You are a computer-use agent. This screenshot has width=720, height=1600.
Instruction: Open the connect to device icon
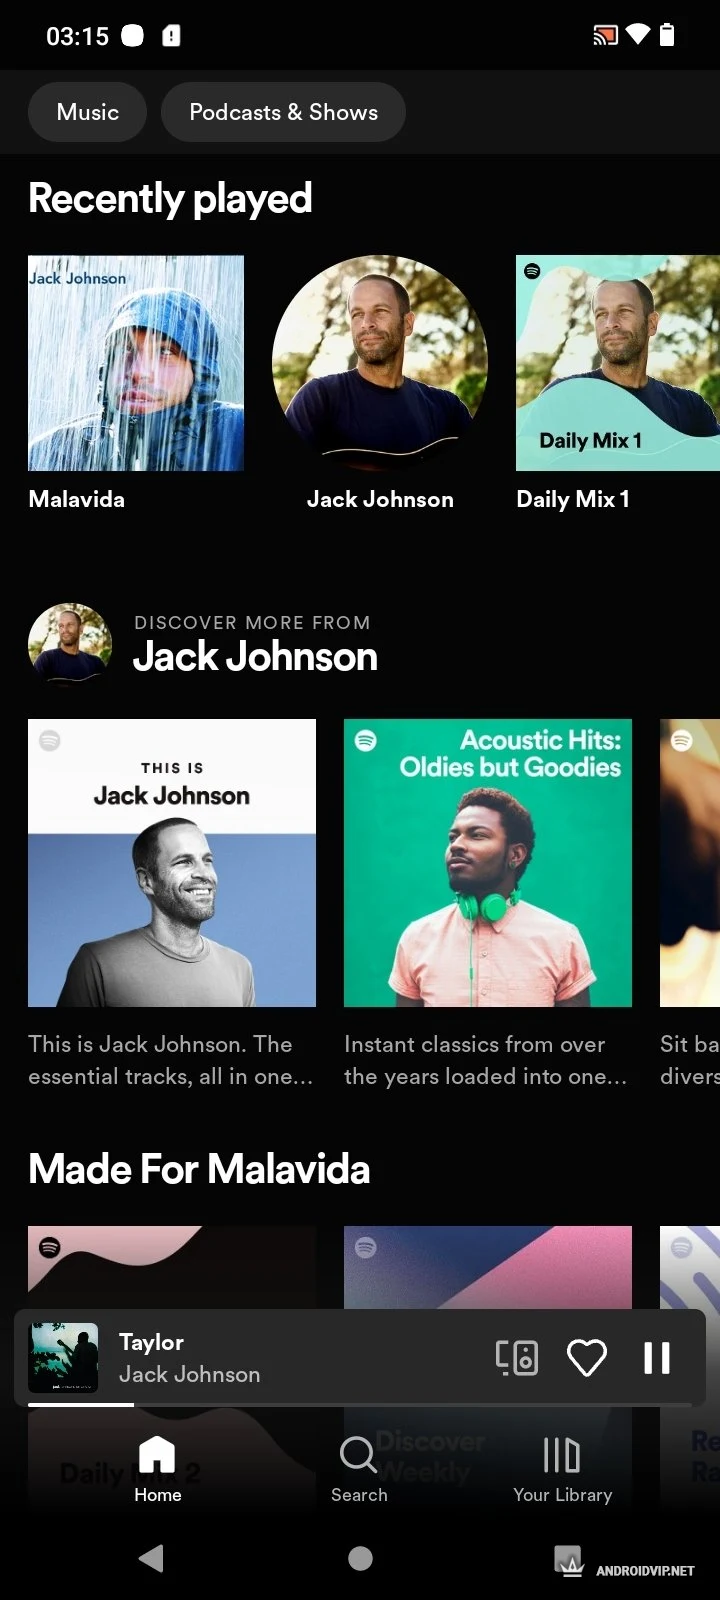click(x=516, y=1358)
